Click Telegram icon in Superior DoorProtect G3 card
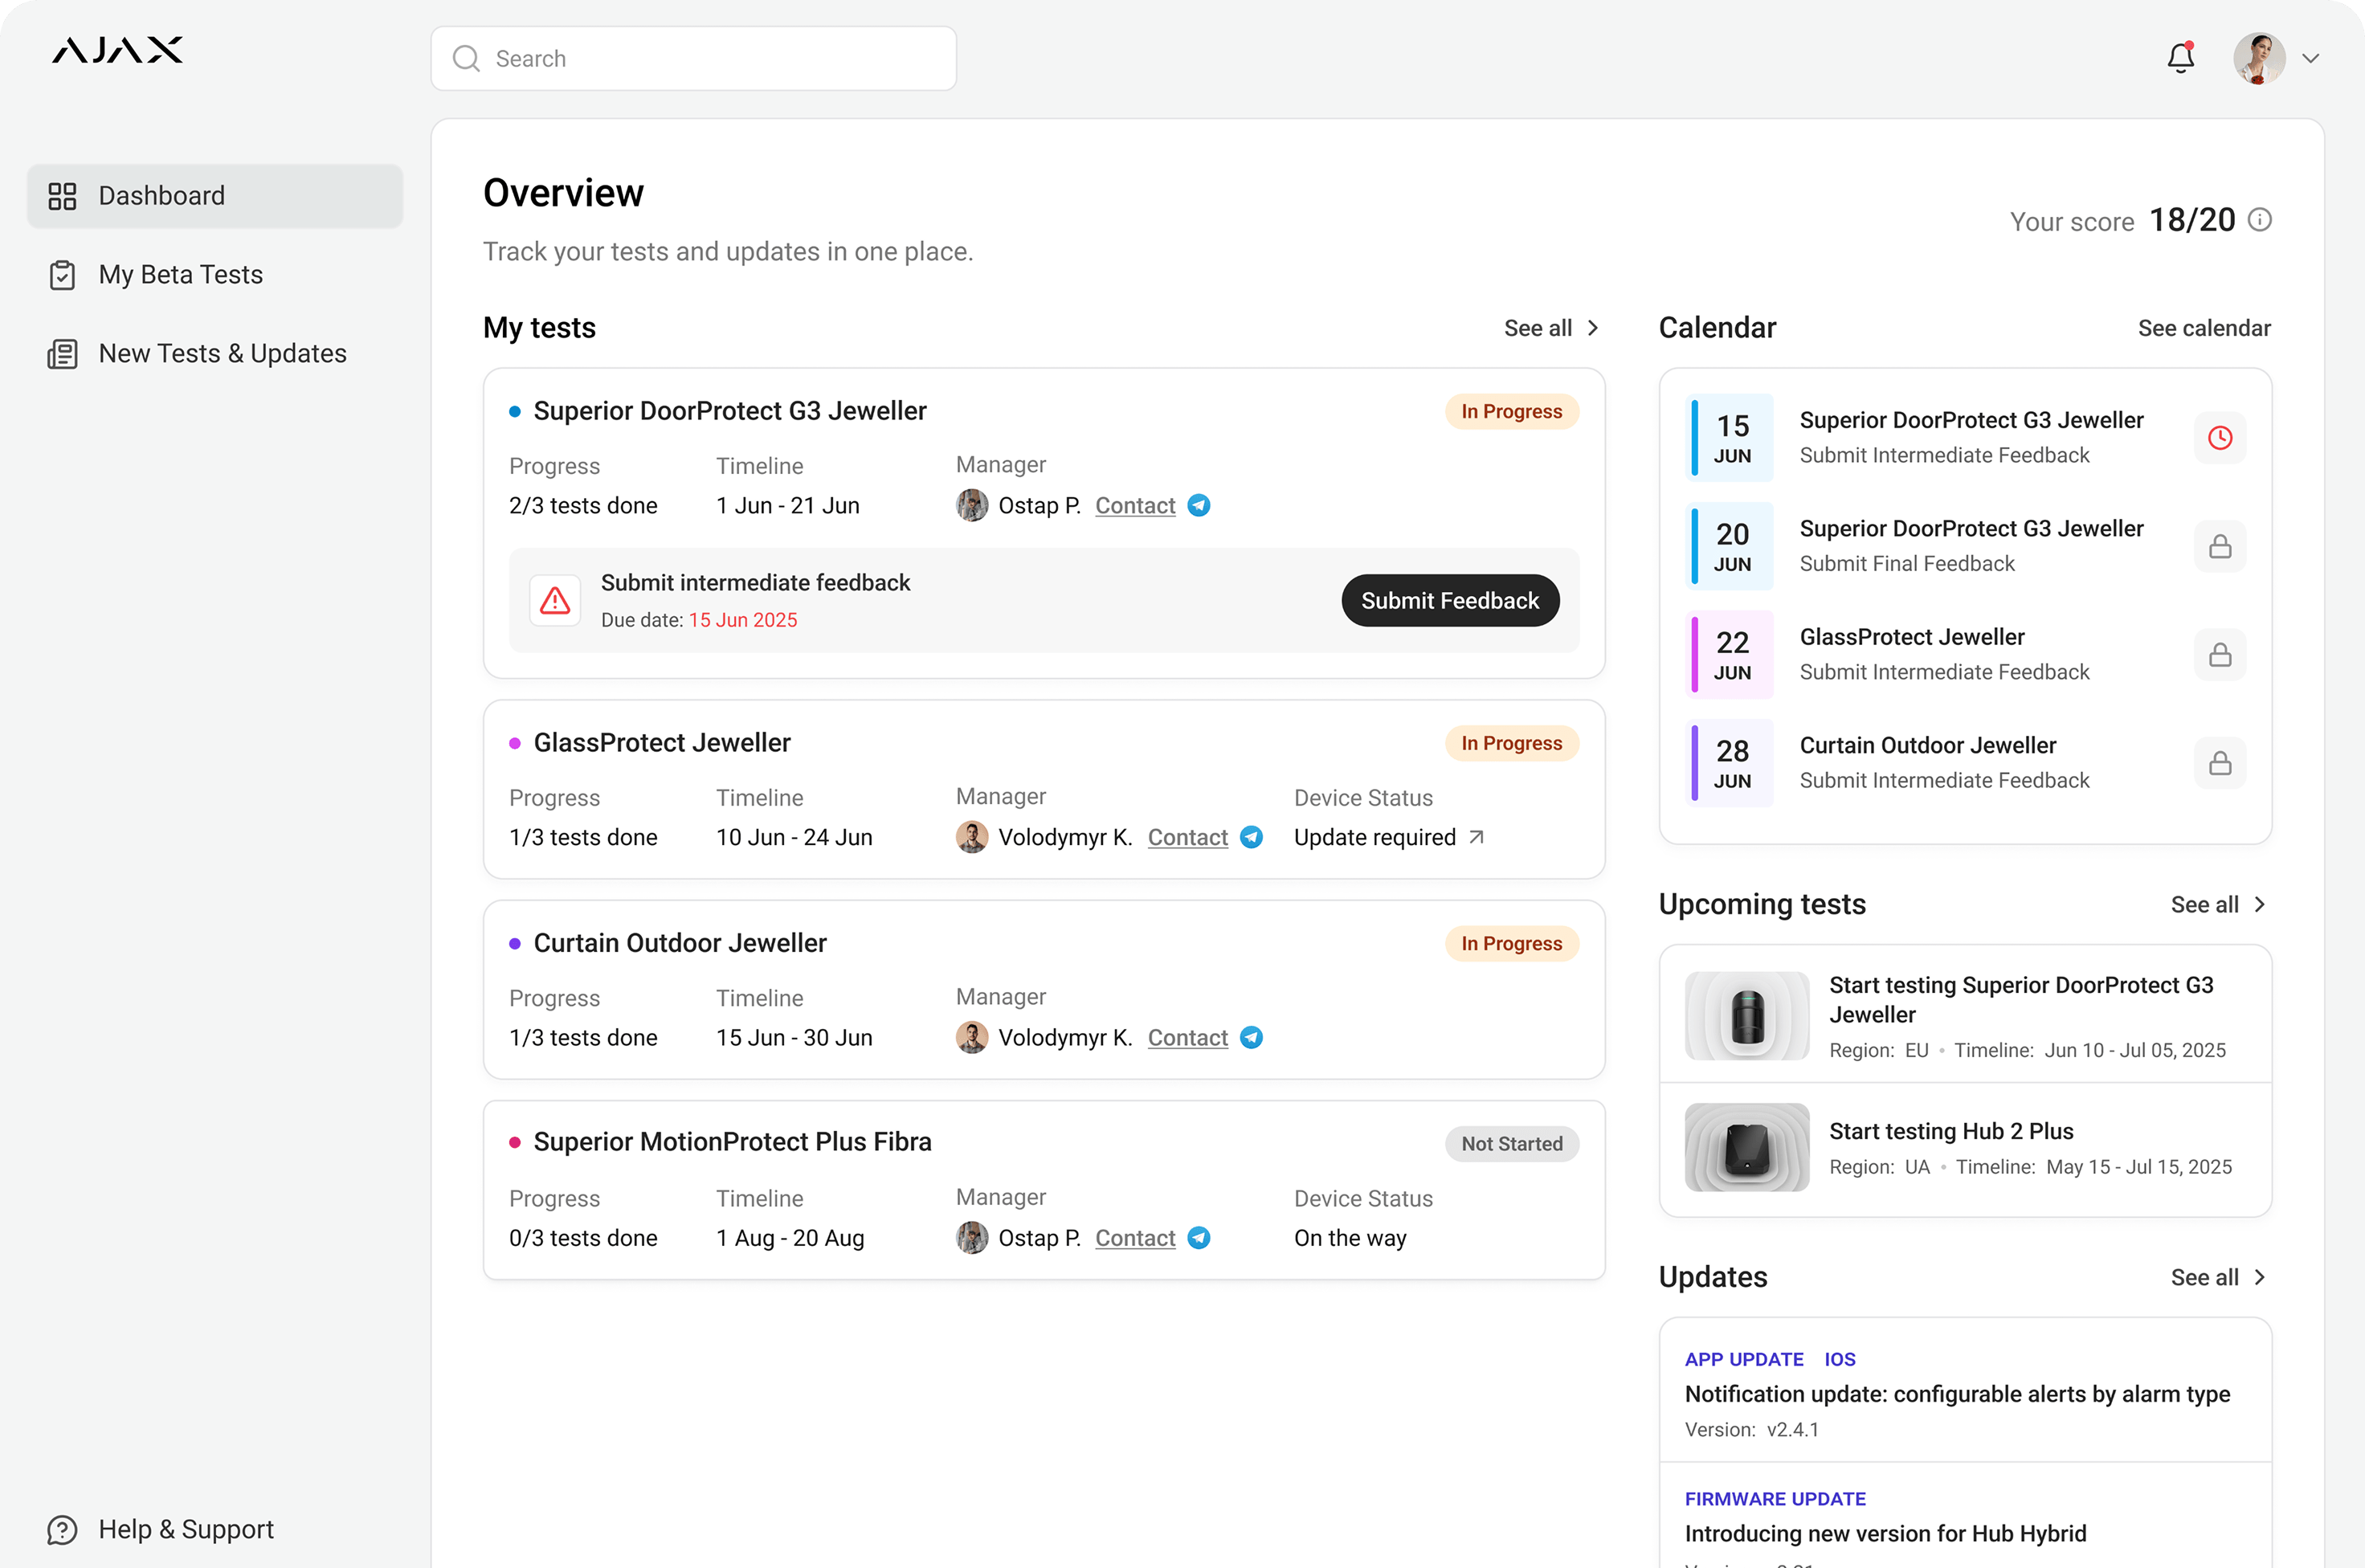The image size is (2365, 1568). 1199,506
